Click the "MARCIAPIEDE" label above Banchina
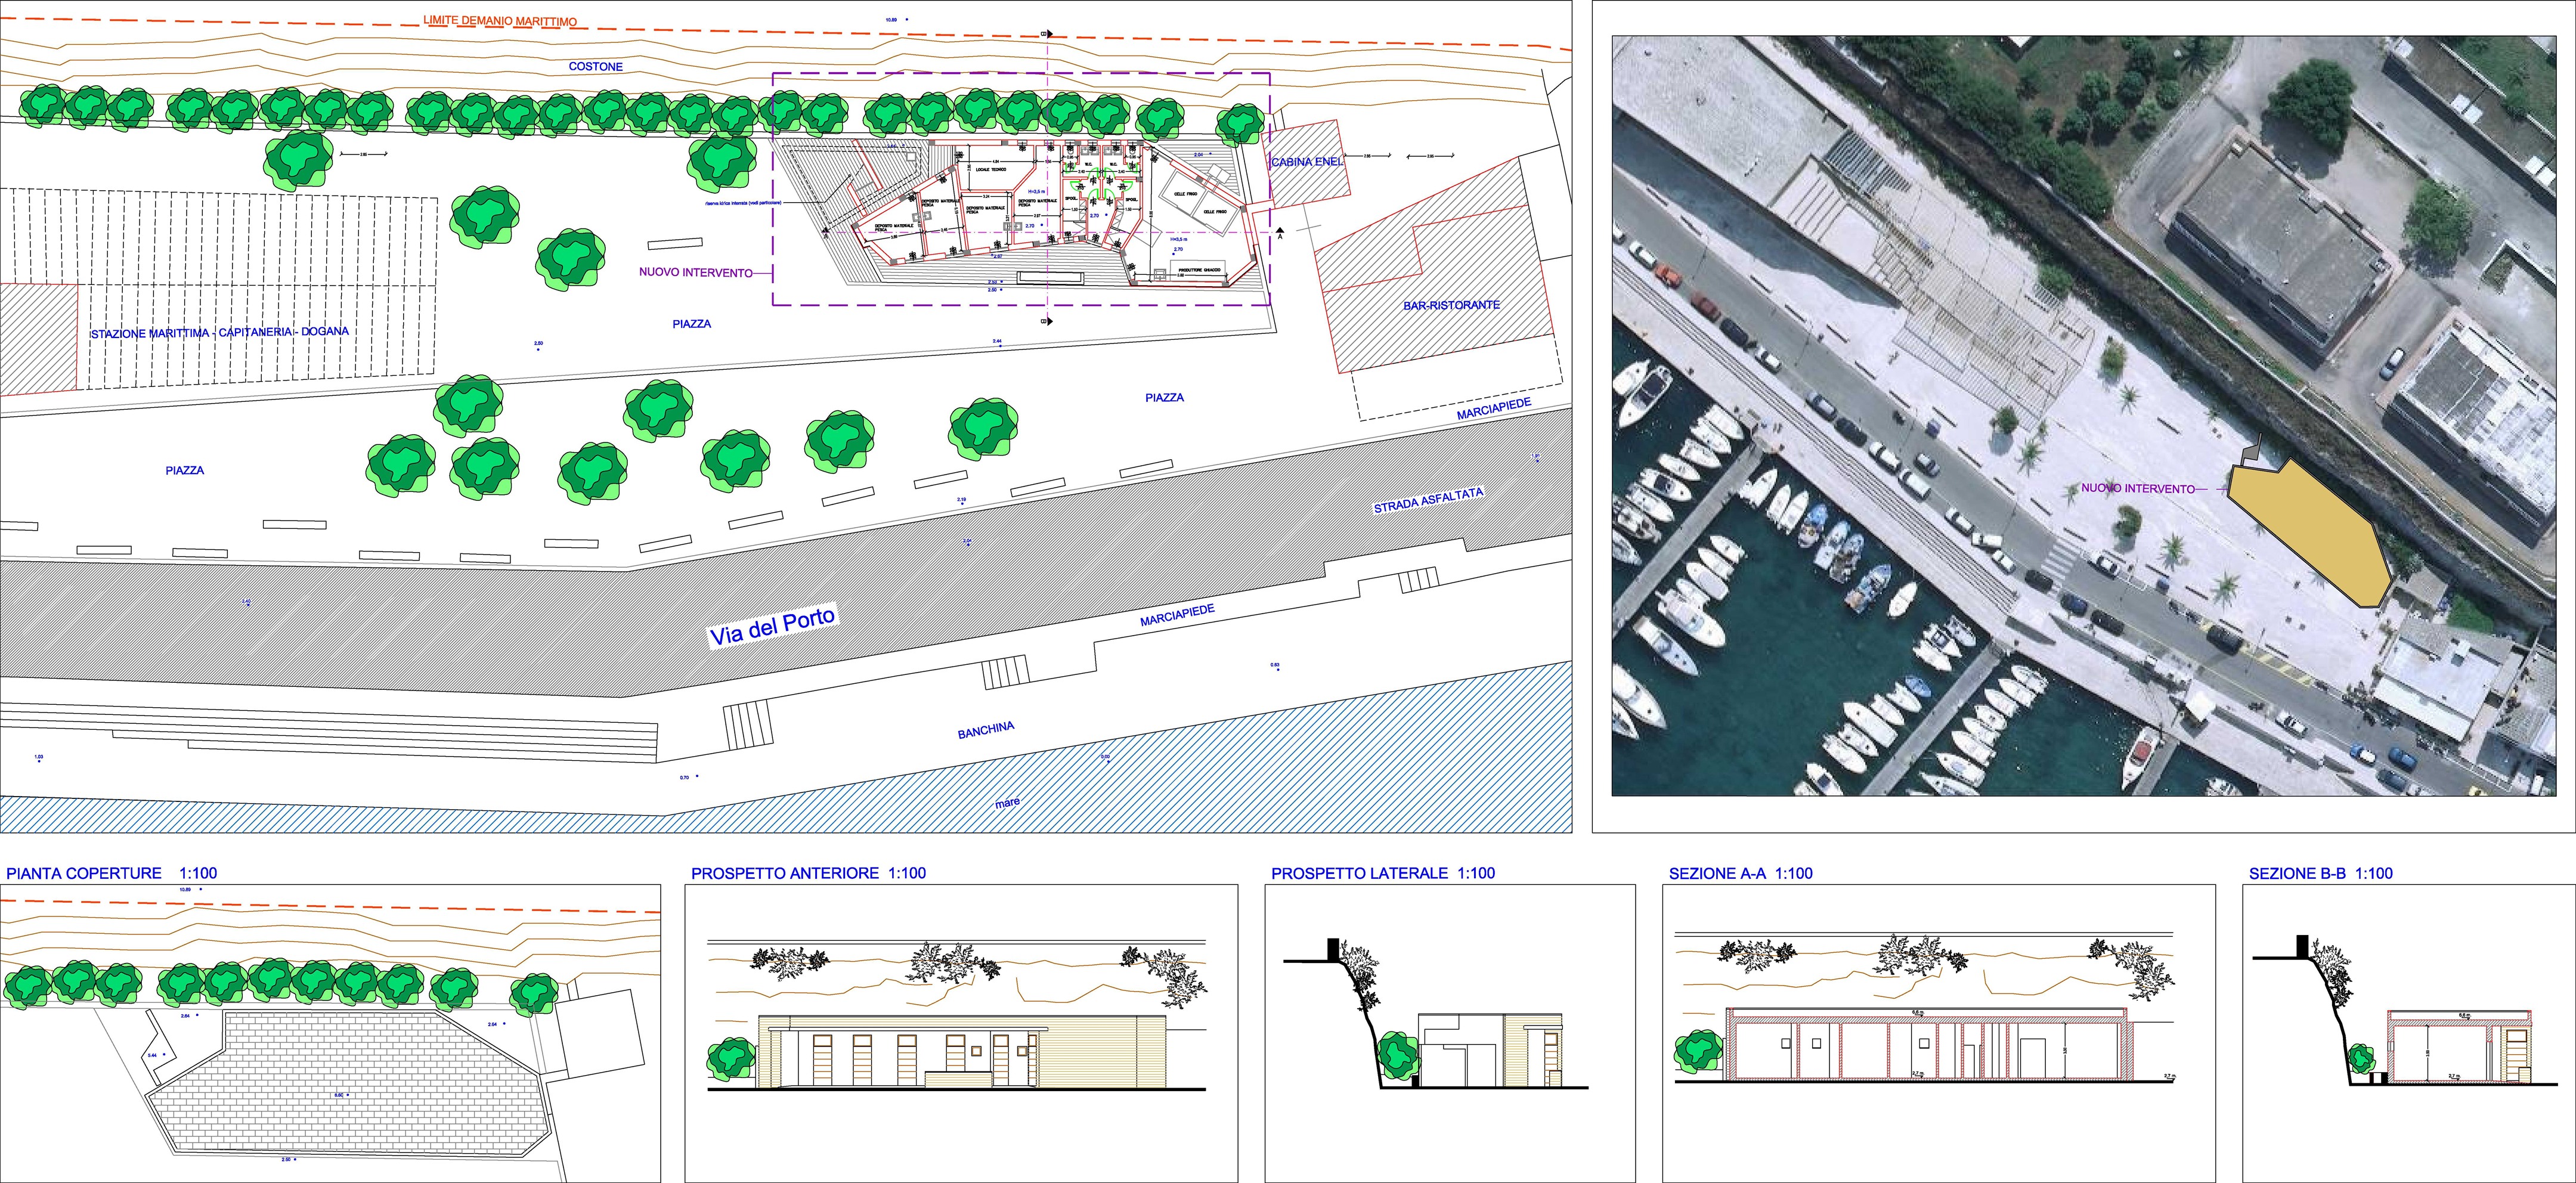Image resolution: width=2576 pixels, height=1183 pixels. (x=1177, y=616)
